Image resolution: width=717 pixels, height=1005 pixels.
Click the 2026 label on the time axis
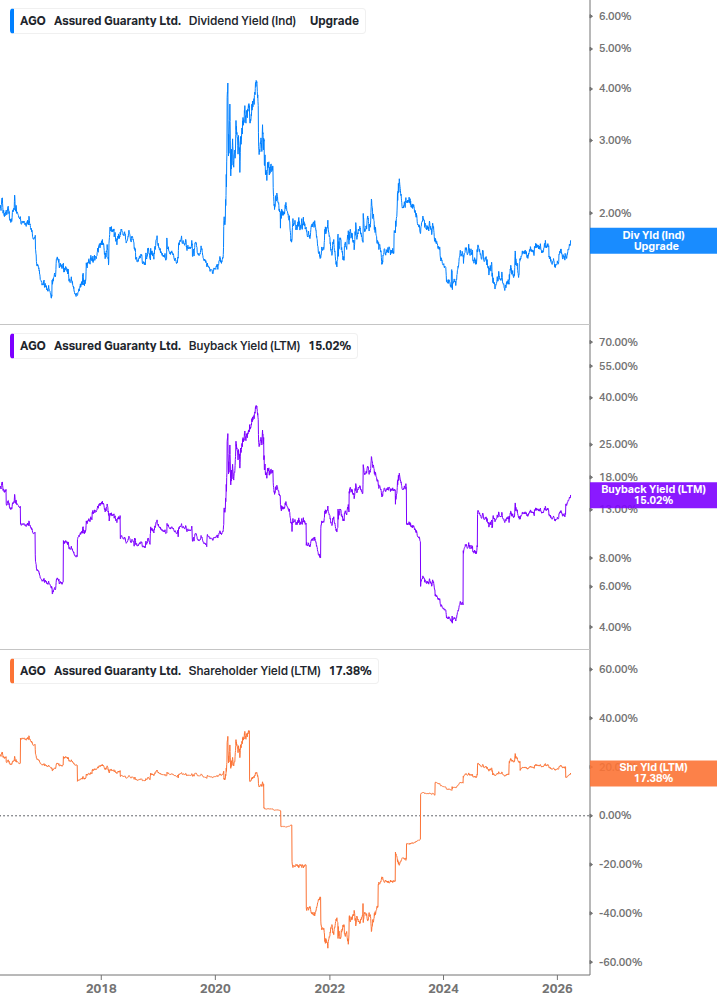[x=557, y=988]
